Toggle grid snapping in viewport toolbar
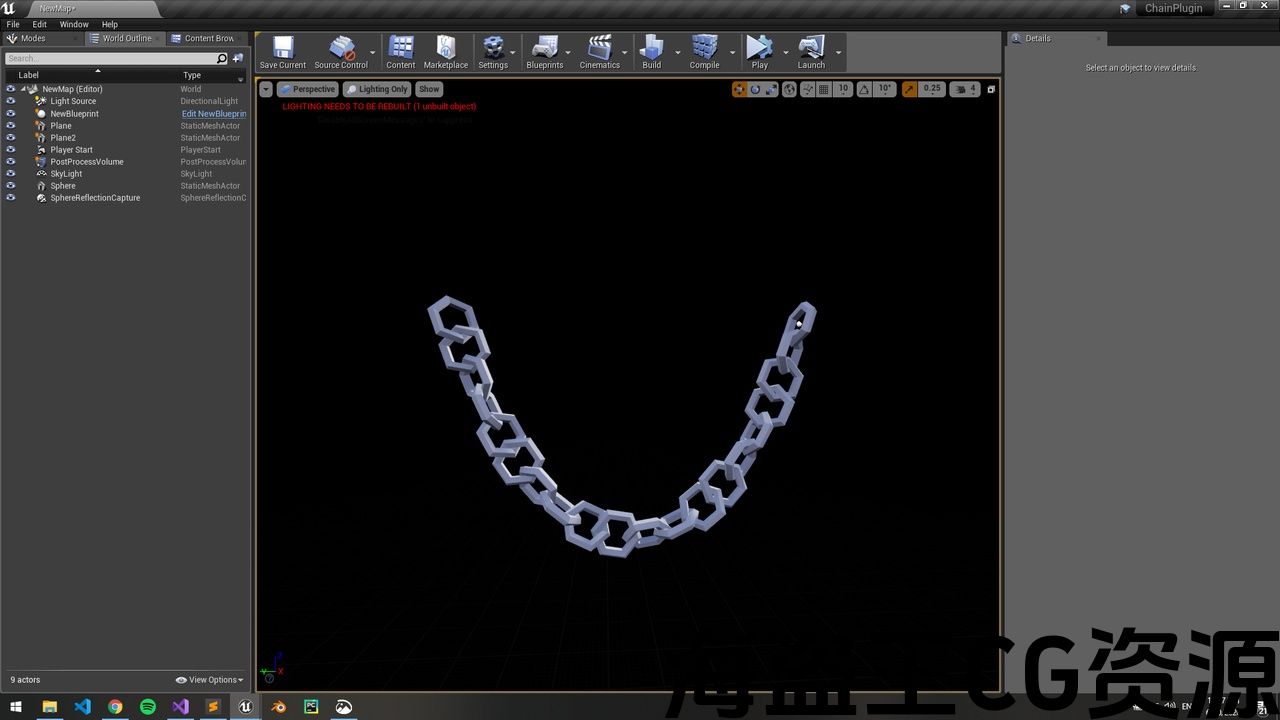The image size is (1280, 720). click(823, 89)
